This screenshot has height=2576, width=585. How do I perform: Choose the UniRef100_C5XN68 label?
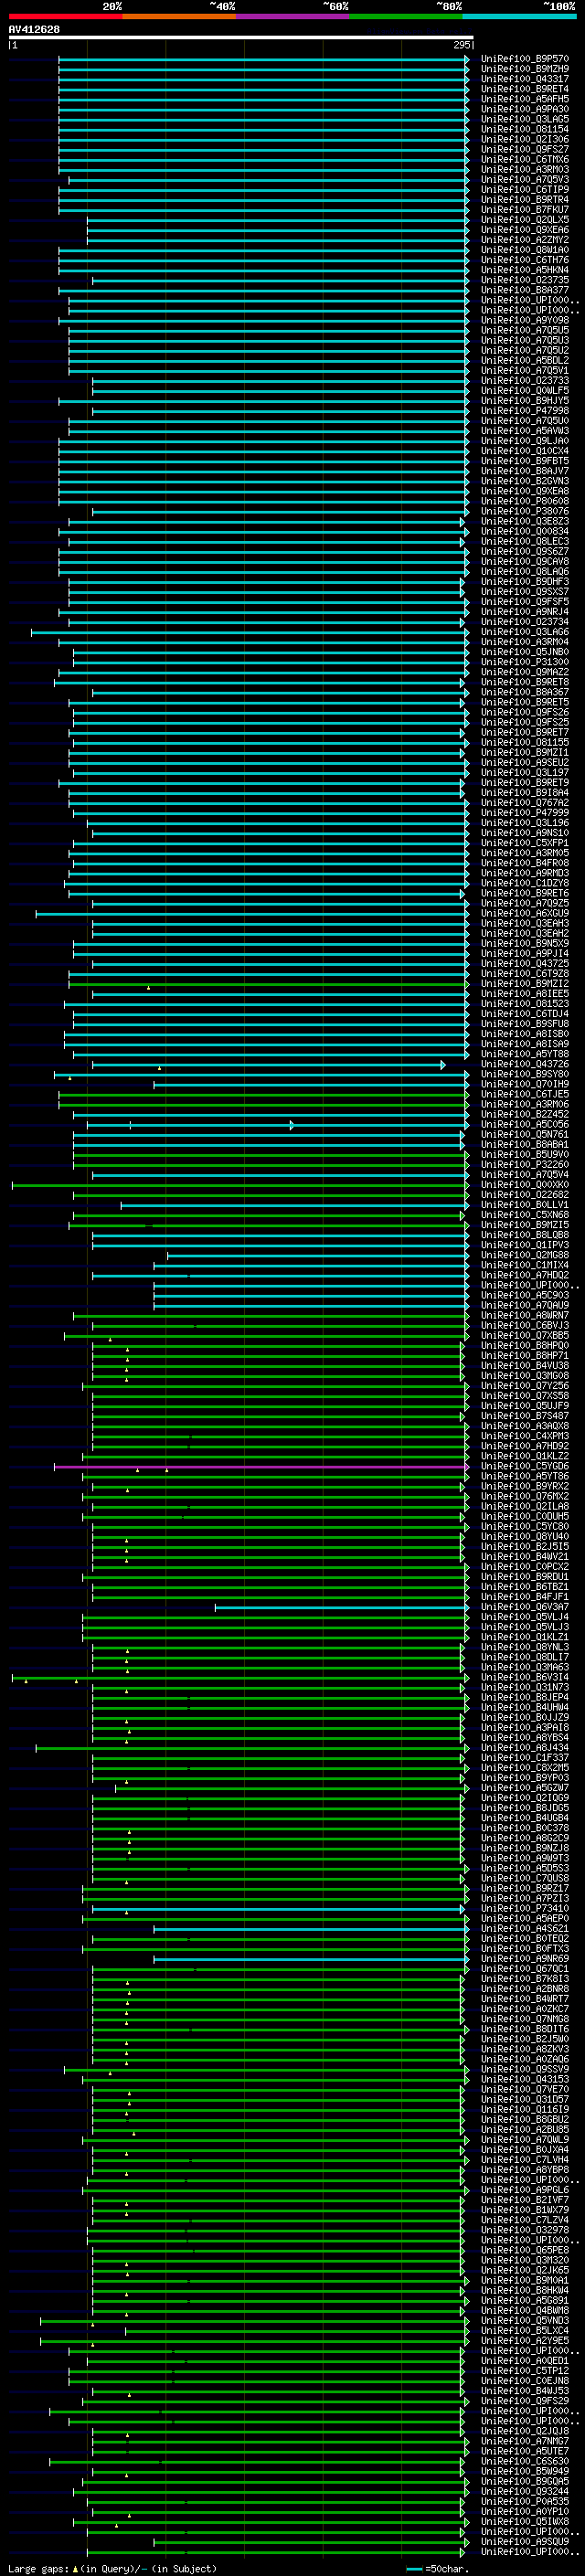point(525,1215)
